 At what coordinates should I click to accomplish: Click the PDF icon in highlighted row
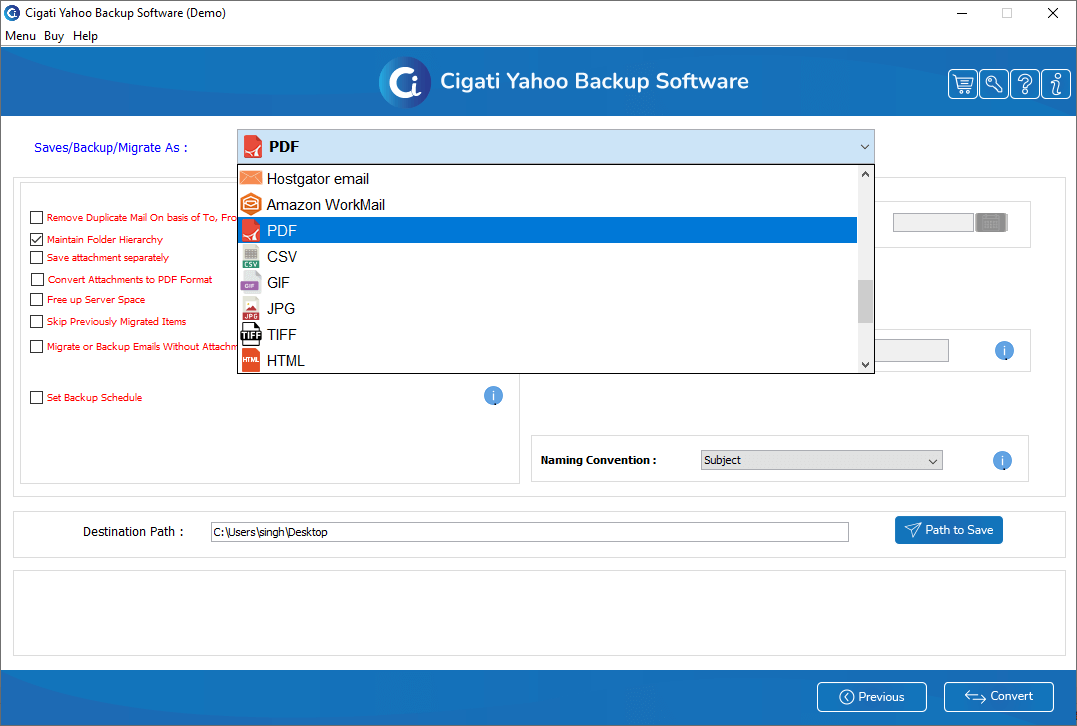click(251, 230)
